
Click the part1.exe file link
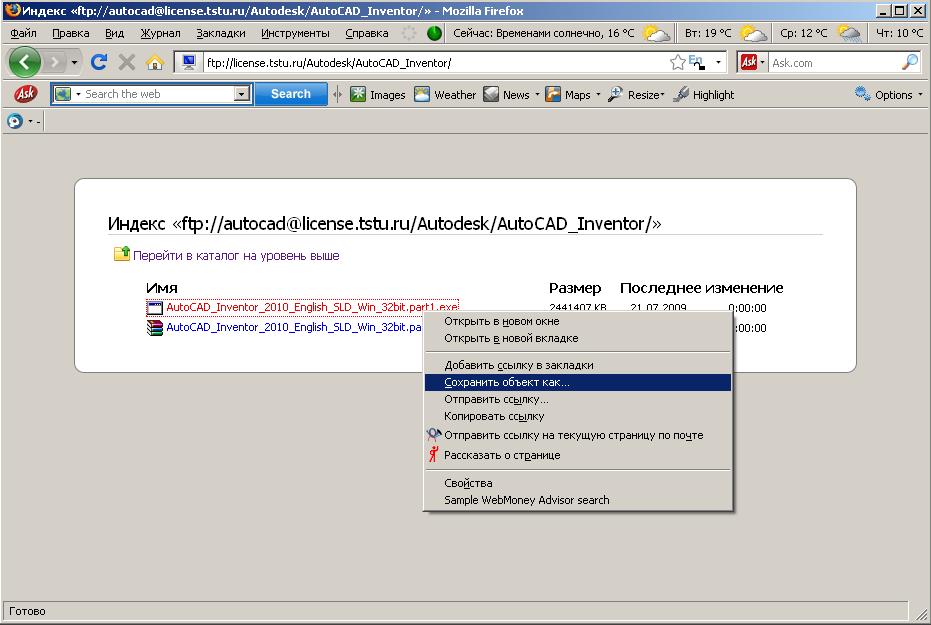[x=312, y=307]
